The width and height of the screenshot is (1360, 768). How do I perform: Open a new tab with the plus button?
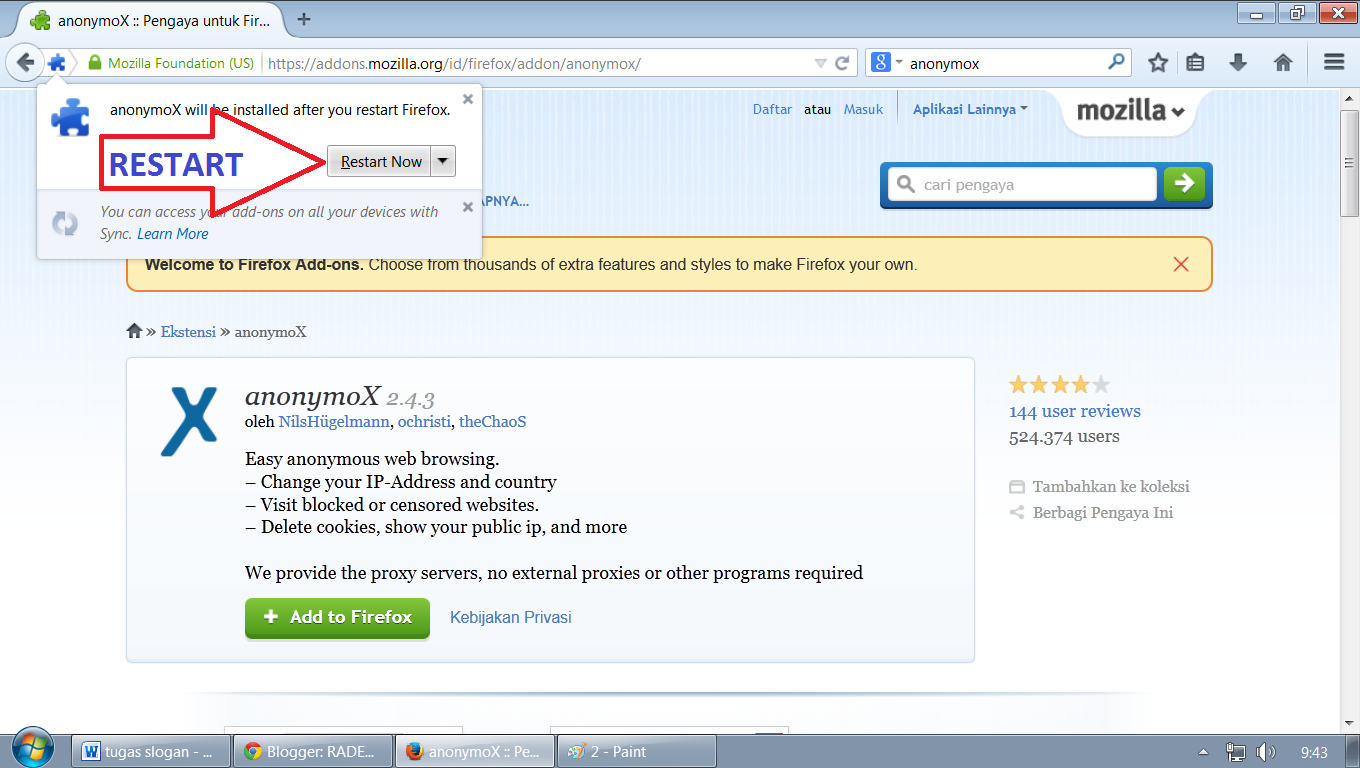[x=304, y=19]
